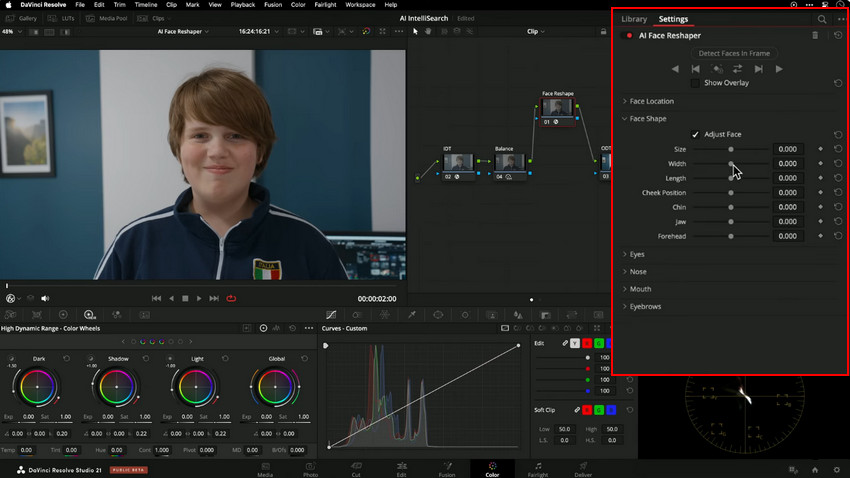The height and width of the screenshot is (478, 850).
Task: Jump to the first frame of clip
Action: coord(156,299)
